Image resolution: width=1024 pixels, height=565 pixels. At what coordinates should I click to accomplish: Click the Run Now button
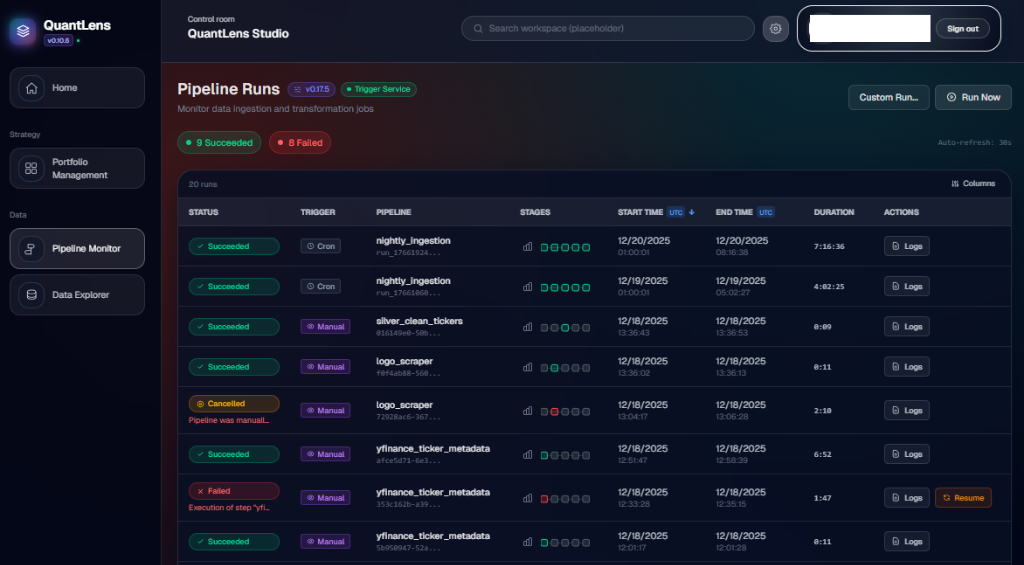click(x=973, y=97)
